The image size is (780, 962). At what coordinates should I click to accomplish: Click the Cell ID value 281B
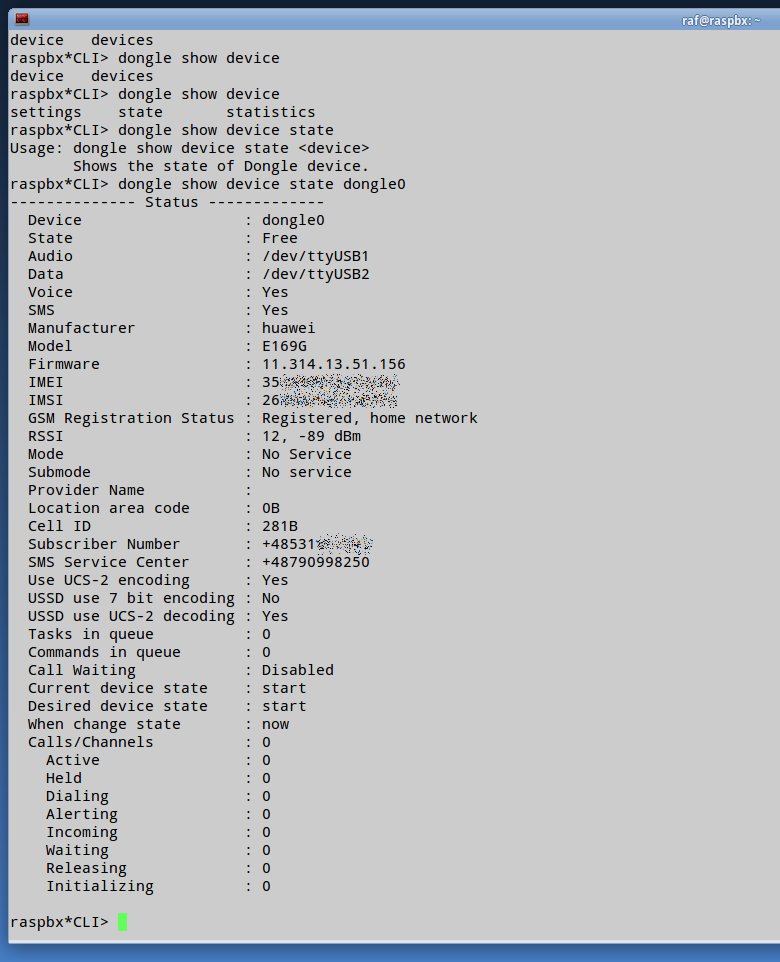coord(280,526)
